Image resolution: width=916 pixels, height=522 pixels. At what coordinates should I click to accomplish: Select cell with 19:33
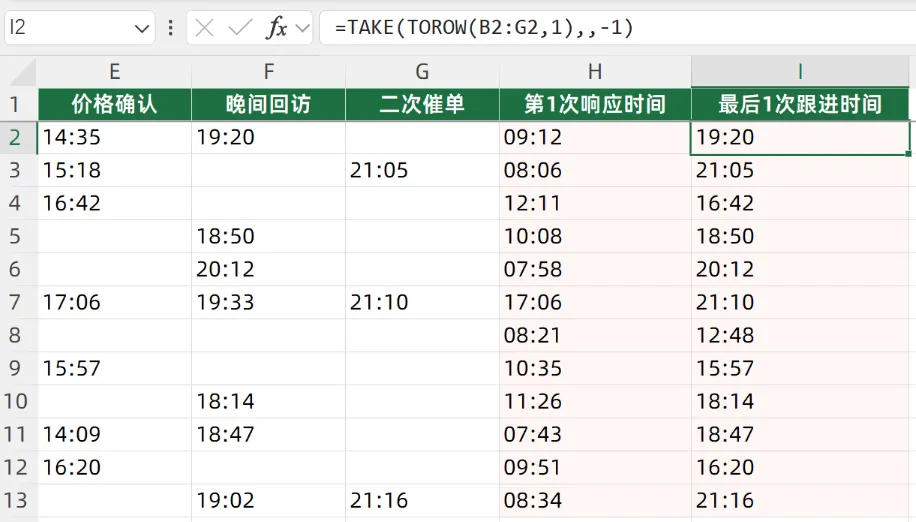point(268,302)
